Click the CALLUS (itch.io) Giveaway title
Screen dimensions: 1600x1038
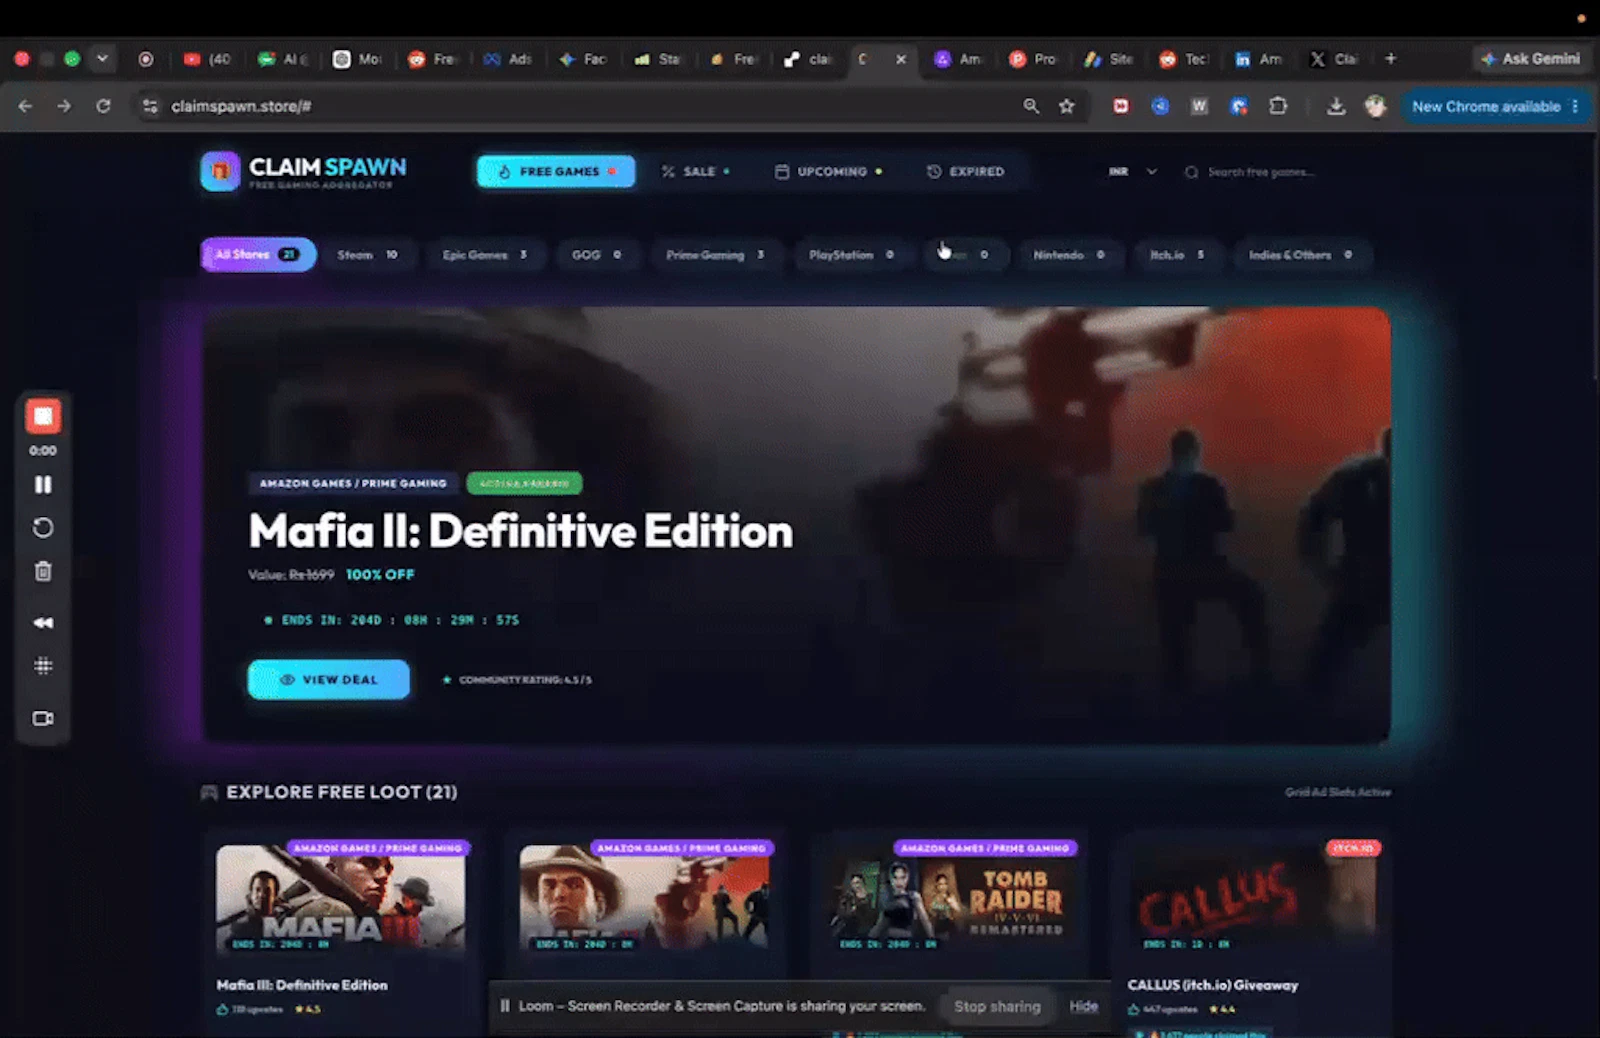(1213, 985)
